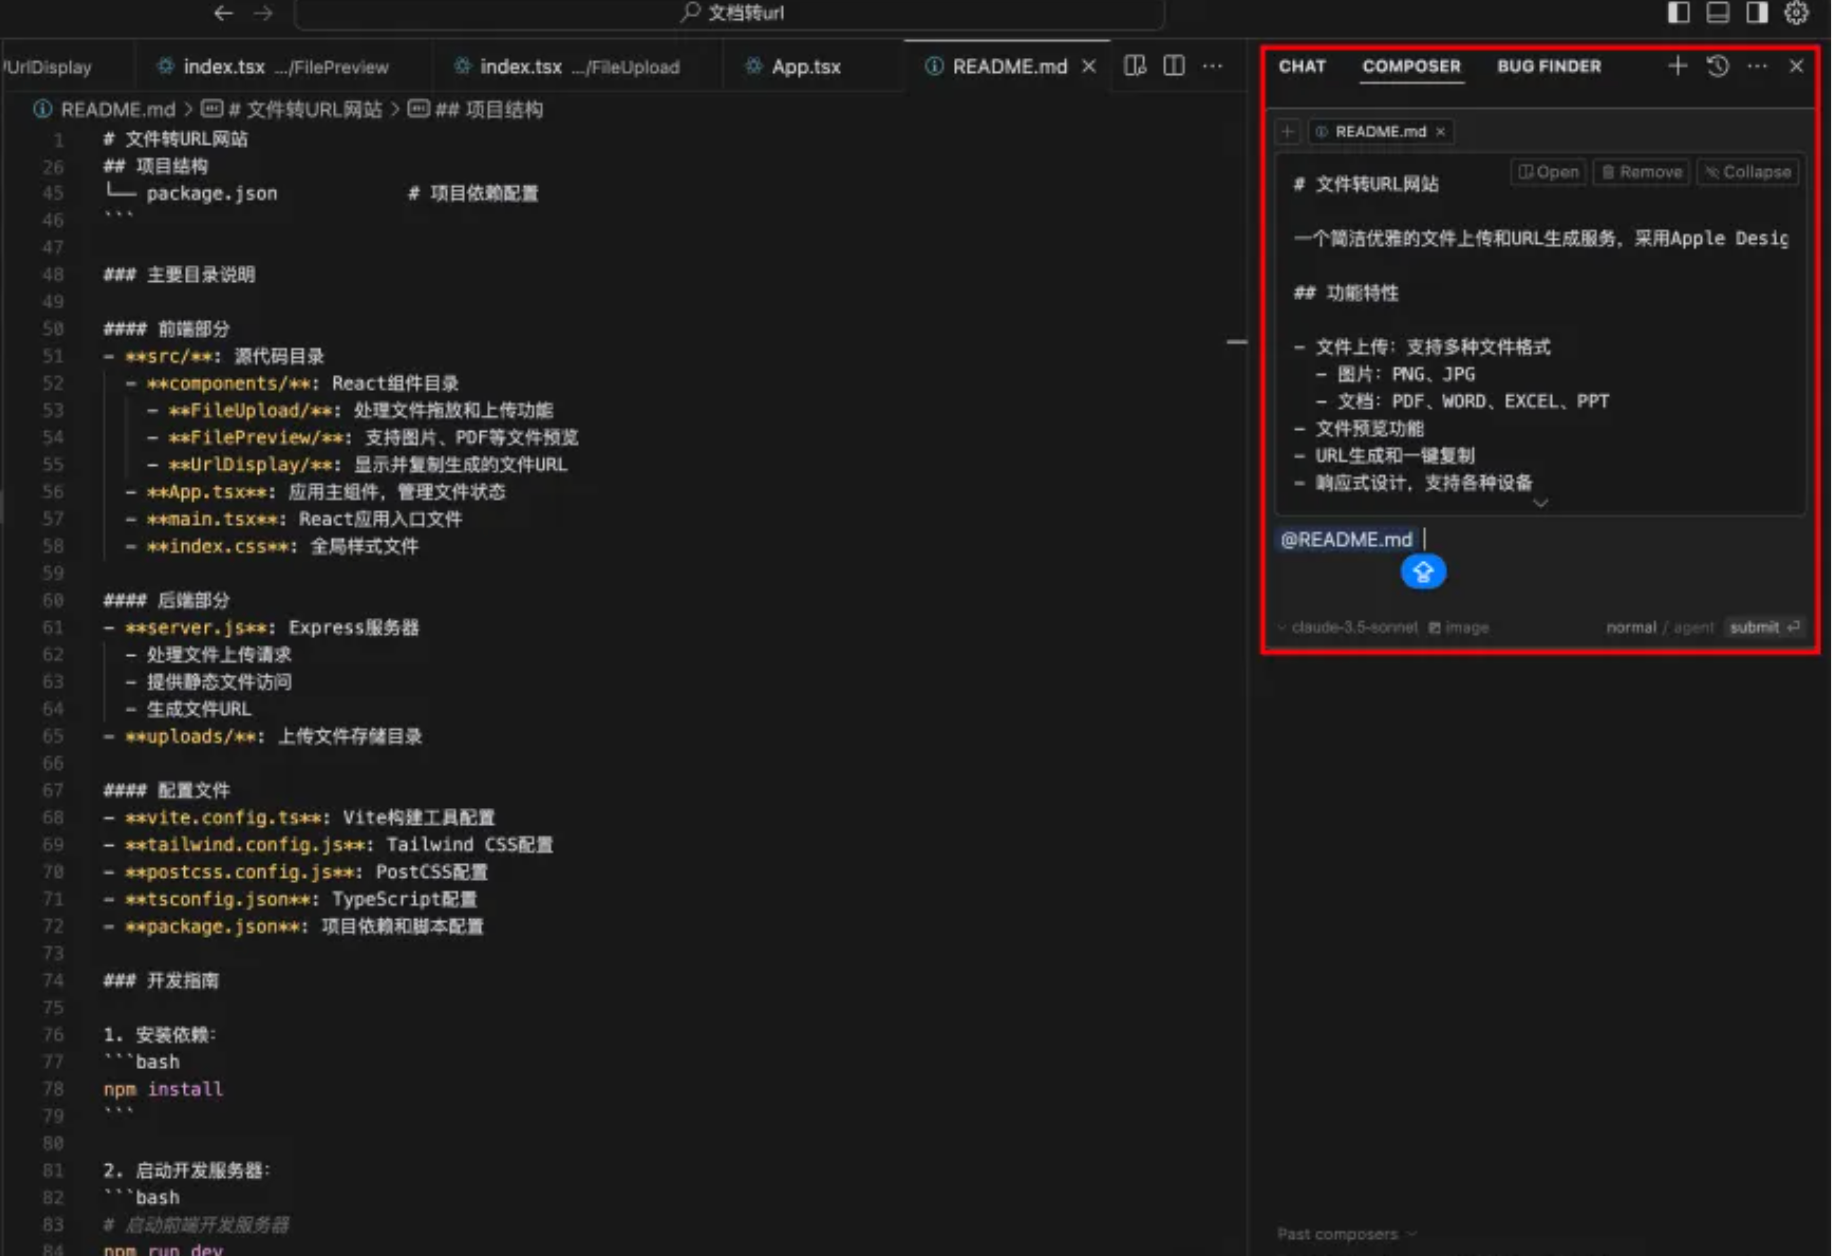The image size is (1838, 1256).
Task: Open editor more actions menu
Action: pyautogui.click(x=1213, y=66)
